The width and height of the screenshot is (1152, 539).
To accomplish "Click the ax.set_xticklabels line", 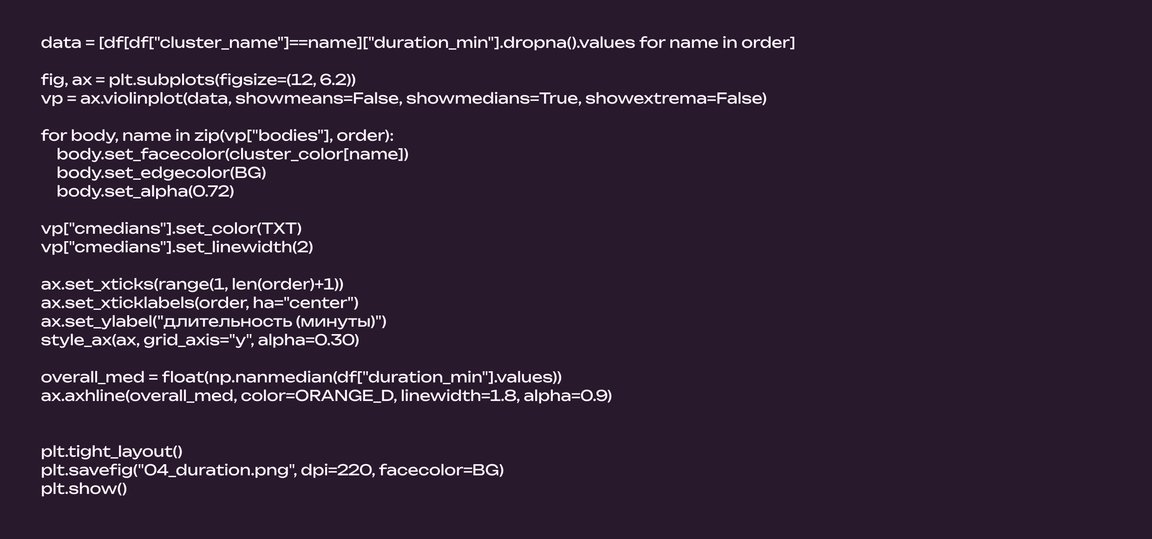I will pos(199,302).
